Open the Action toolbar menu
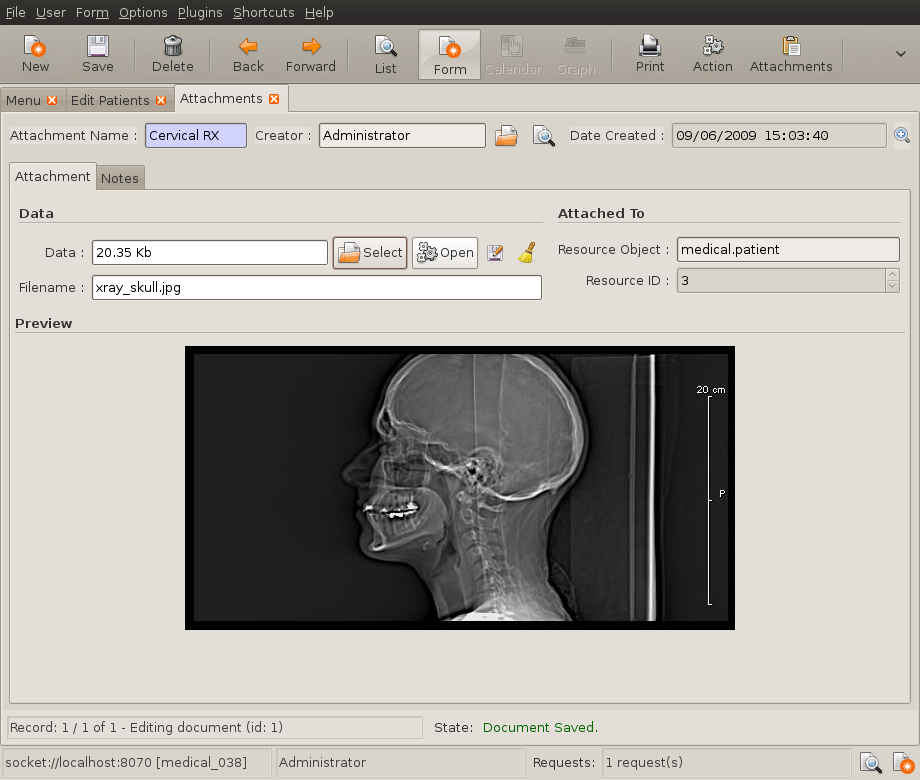The width and height of the screenshot is (920, 780). (x=713, y=54)
